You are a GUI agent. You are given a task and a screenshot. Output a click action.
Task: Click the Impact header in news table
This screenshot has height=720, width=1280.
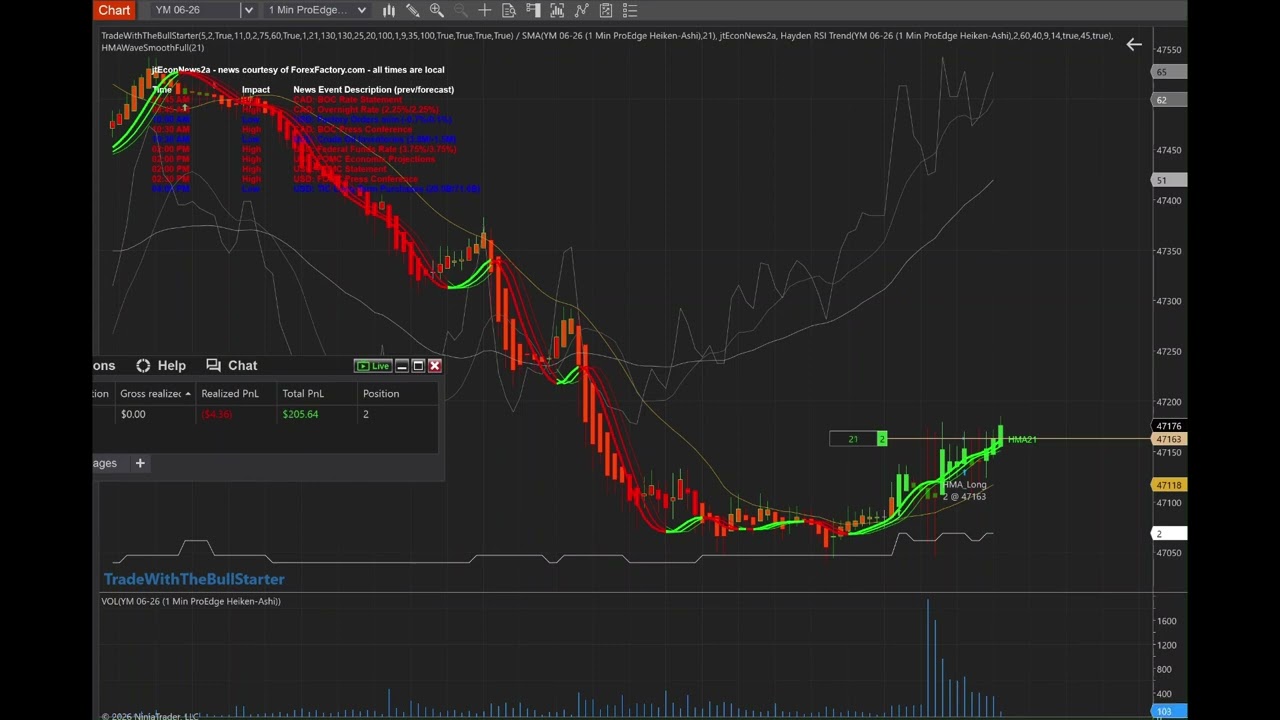(x=256, y=90)
